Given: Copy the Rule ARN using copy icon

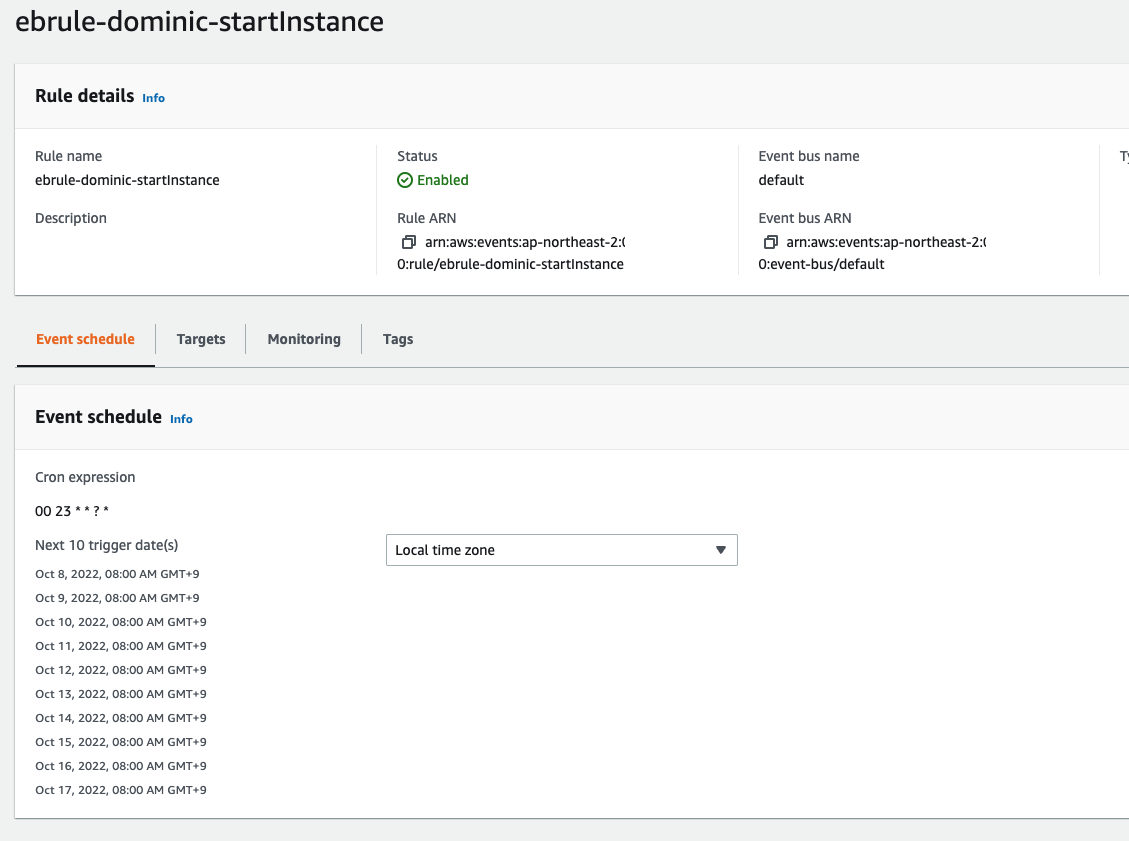Looking at the screenshot, I should tap(408, 242).
